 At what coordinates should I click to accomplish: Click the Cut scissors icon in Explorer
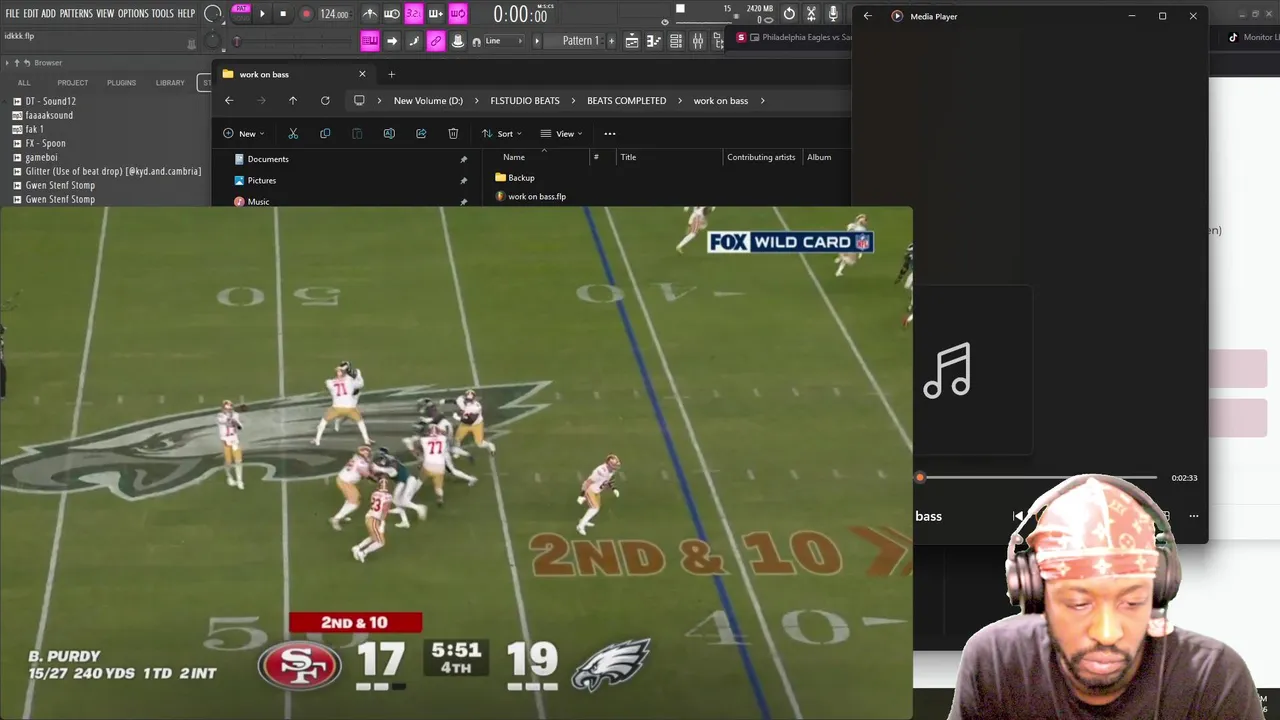(x=293, y=134)
